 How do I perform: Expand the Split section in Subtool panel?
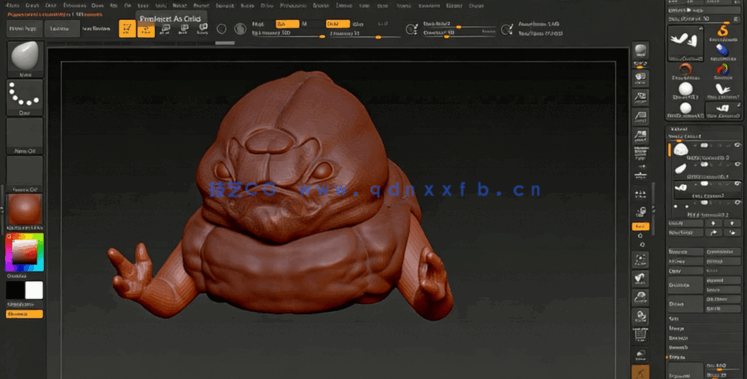674,319
